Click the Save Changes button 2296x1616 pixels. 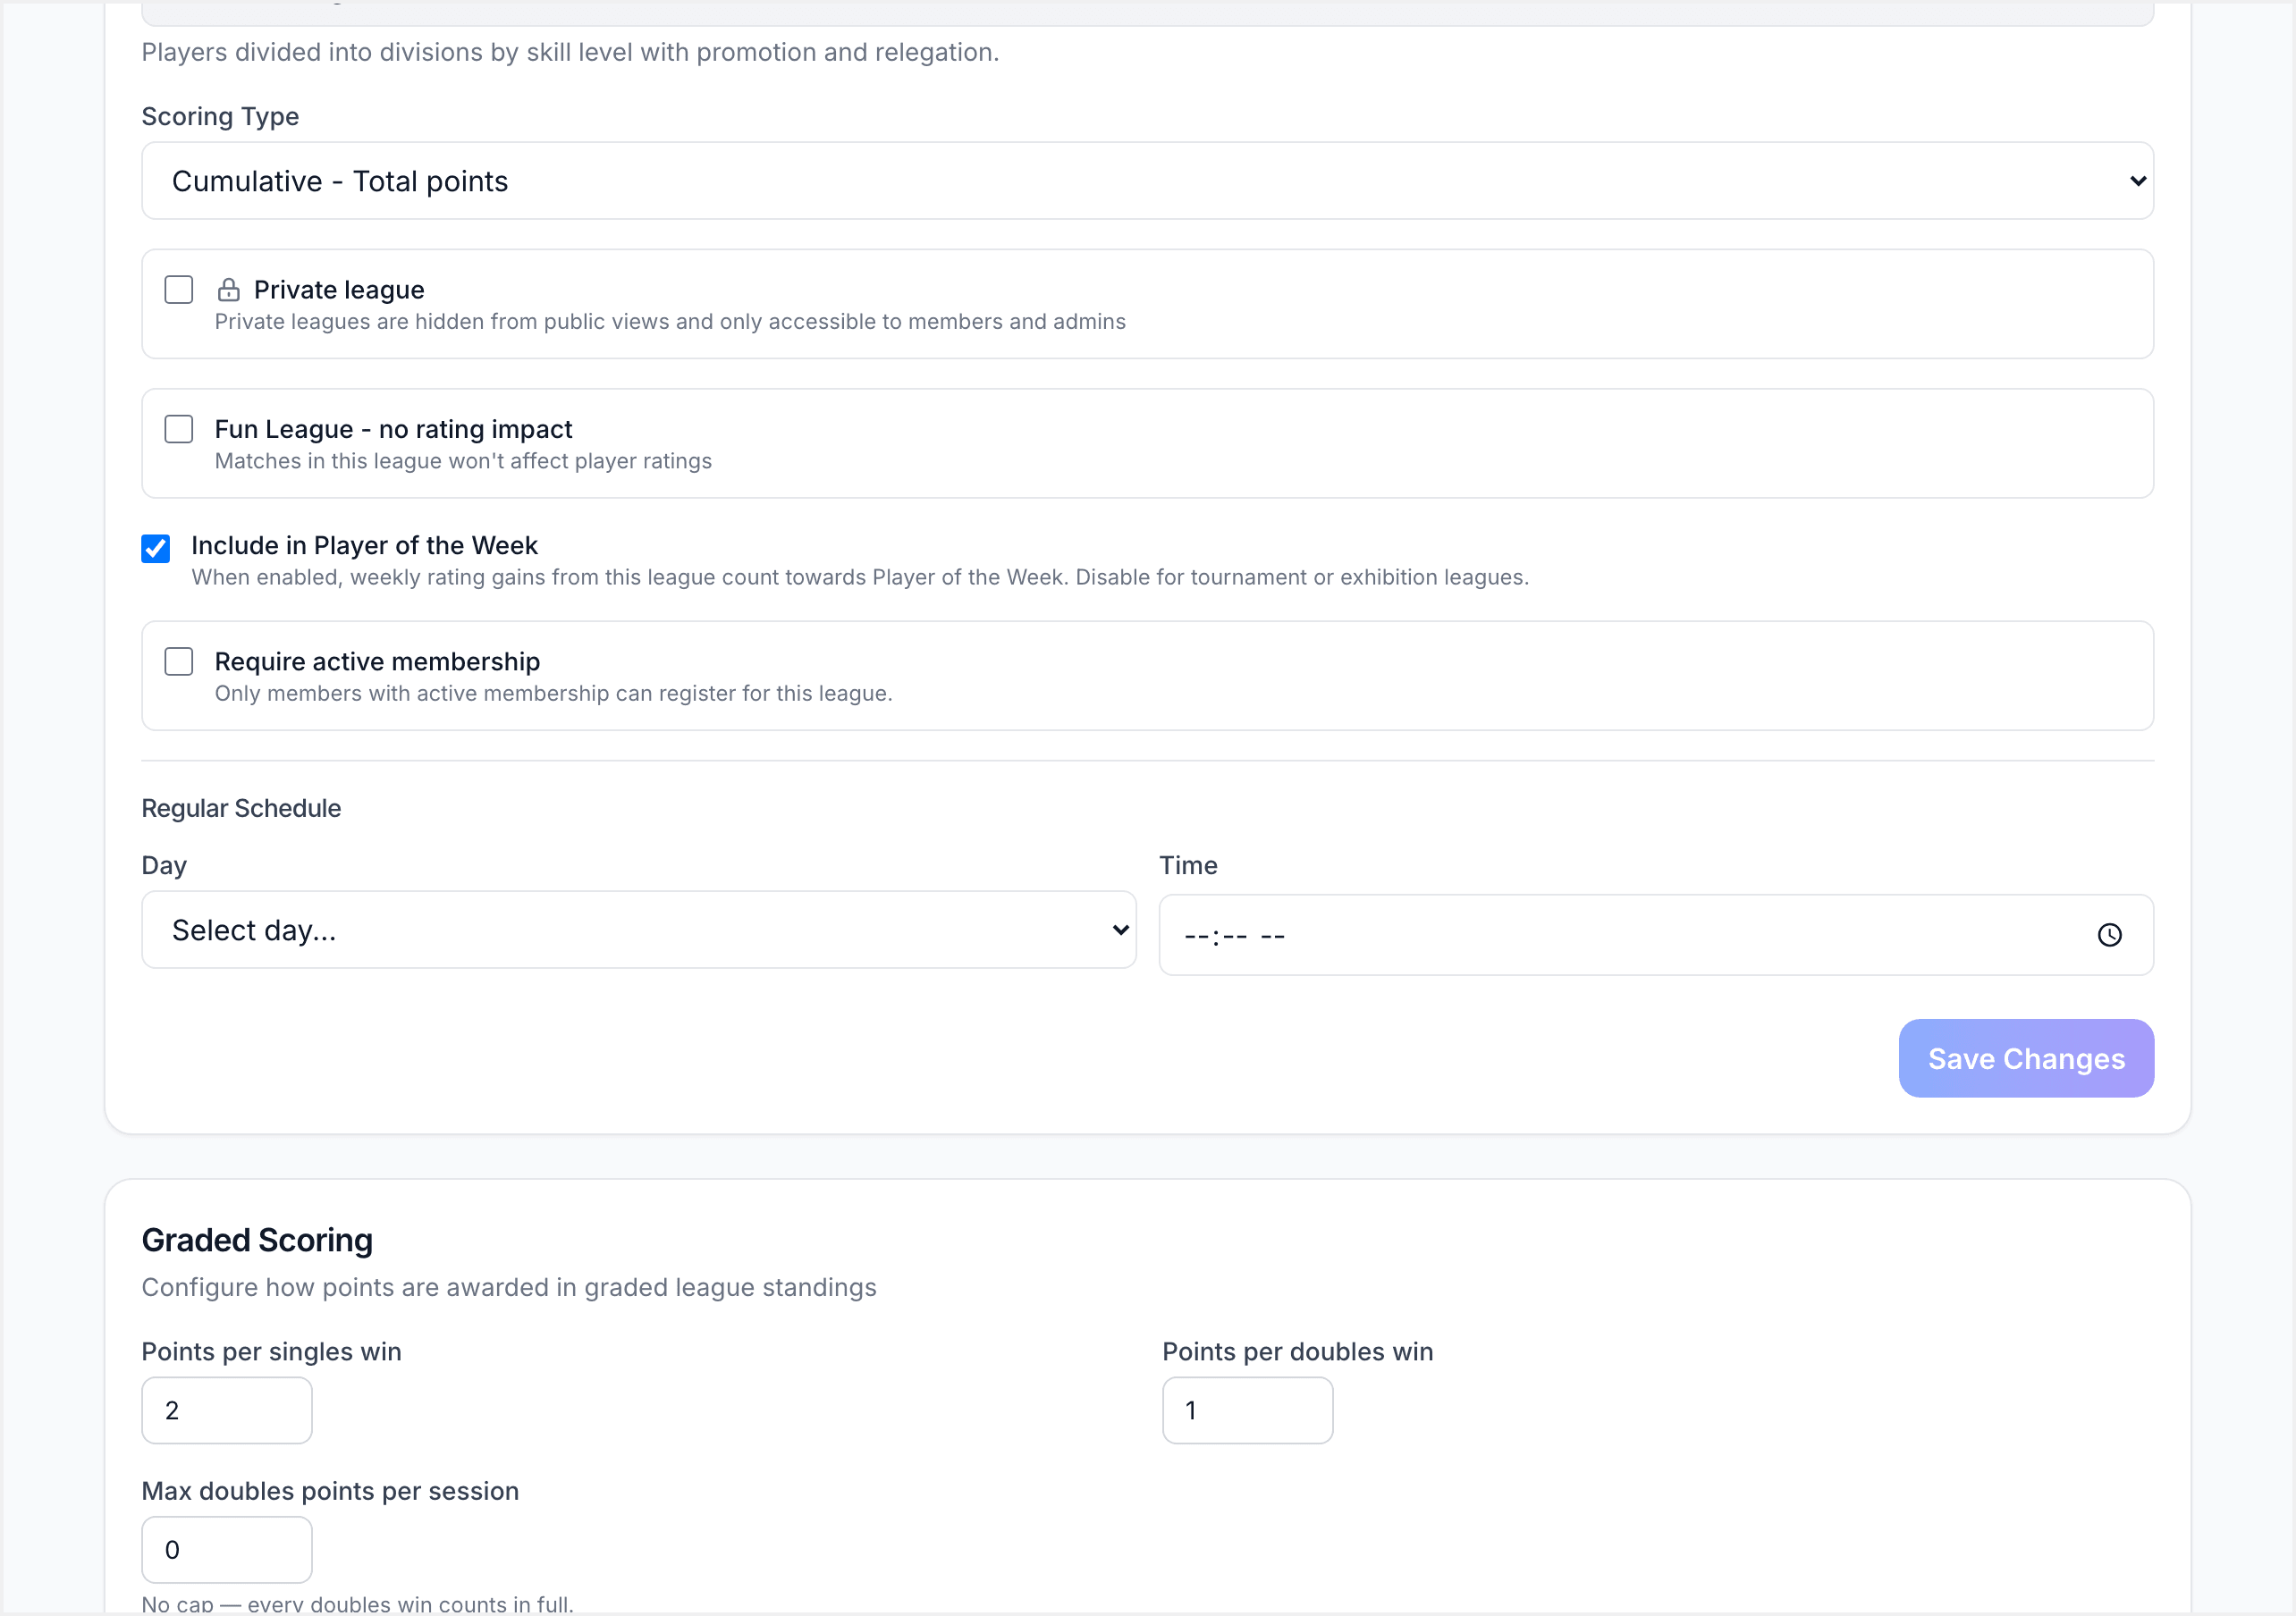click(2026, 1058)
